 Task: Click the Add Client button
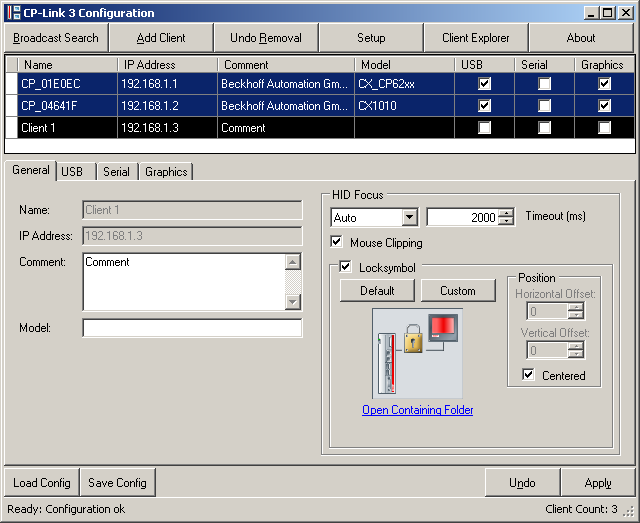pos(161,38)
